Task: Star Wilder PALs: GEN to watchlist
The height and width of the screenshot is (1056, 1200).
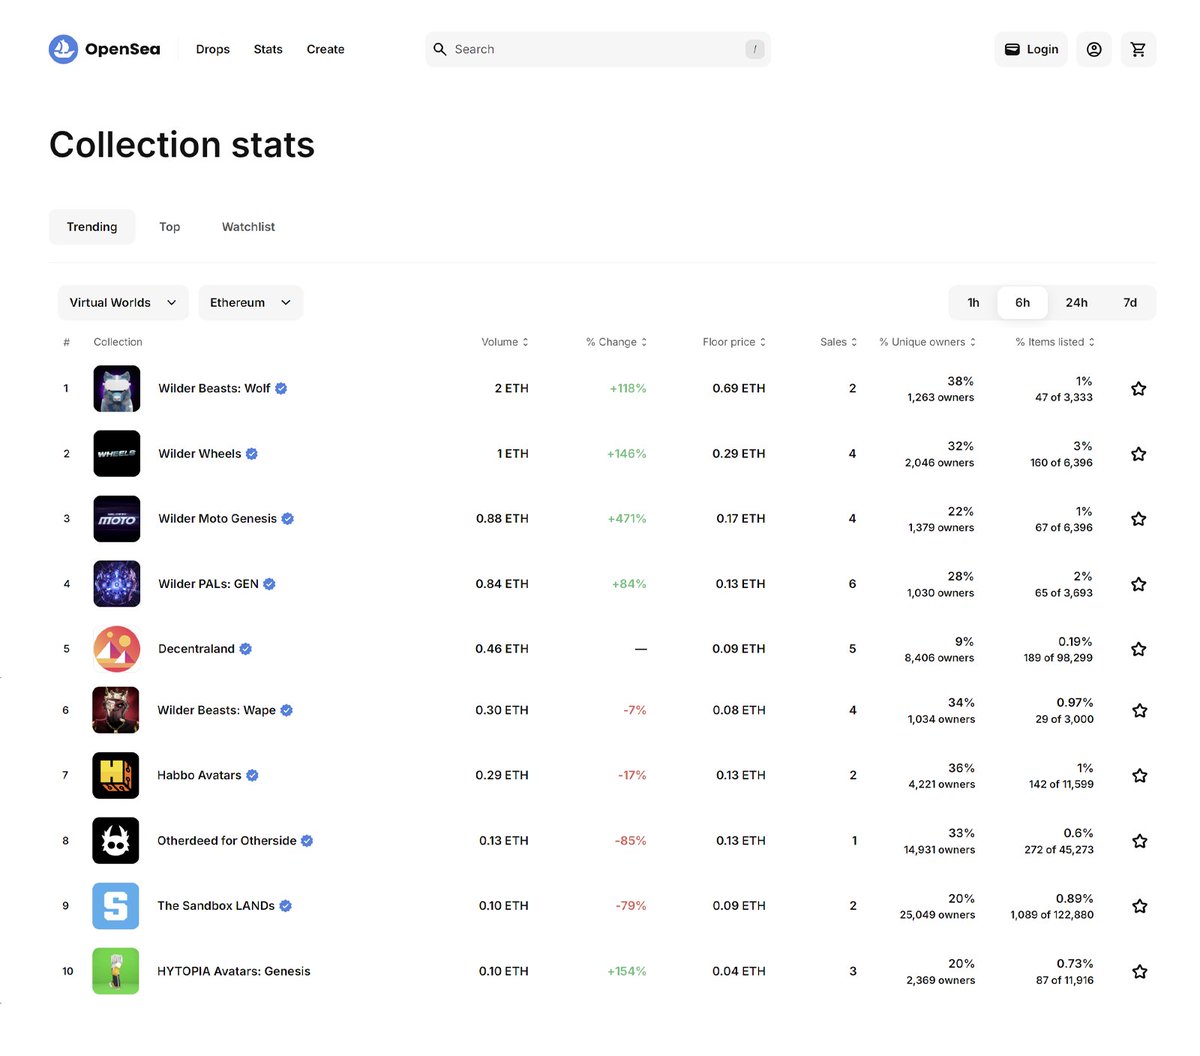Action: click(x=1138, y=584)
